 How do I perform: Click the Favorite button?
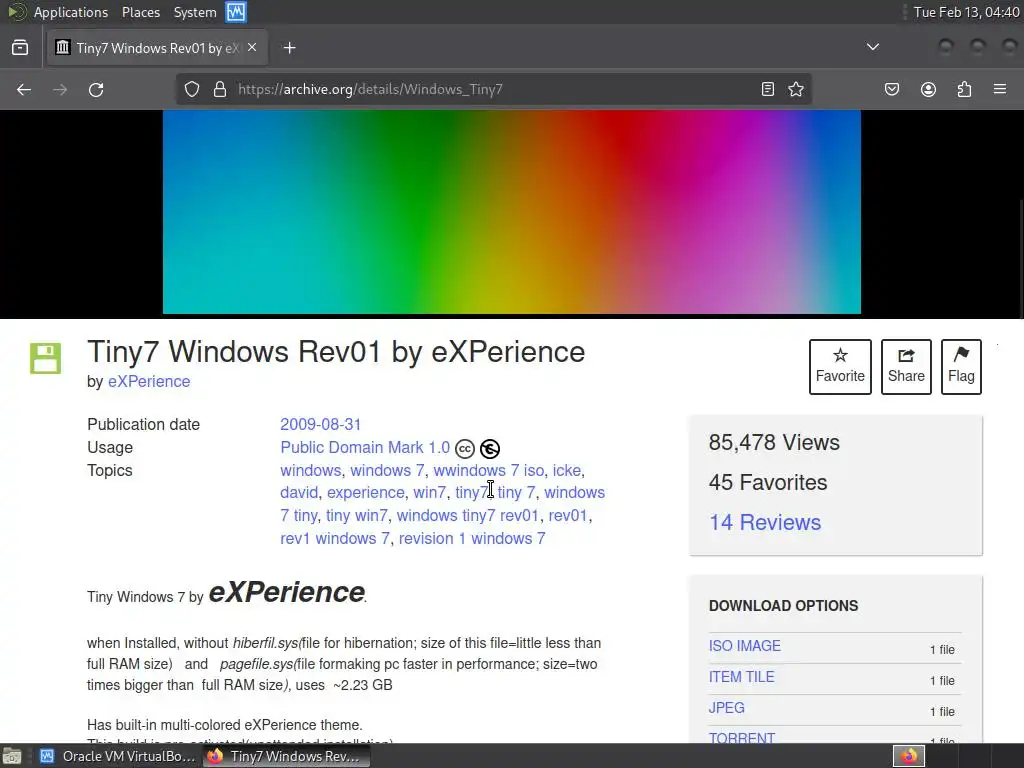click(840, 367)
